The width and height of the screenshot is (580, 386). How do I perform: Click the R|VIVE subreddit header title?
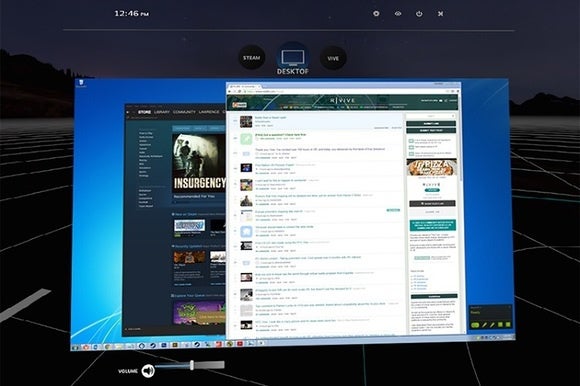tap(343, 100)
